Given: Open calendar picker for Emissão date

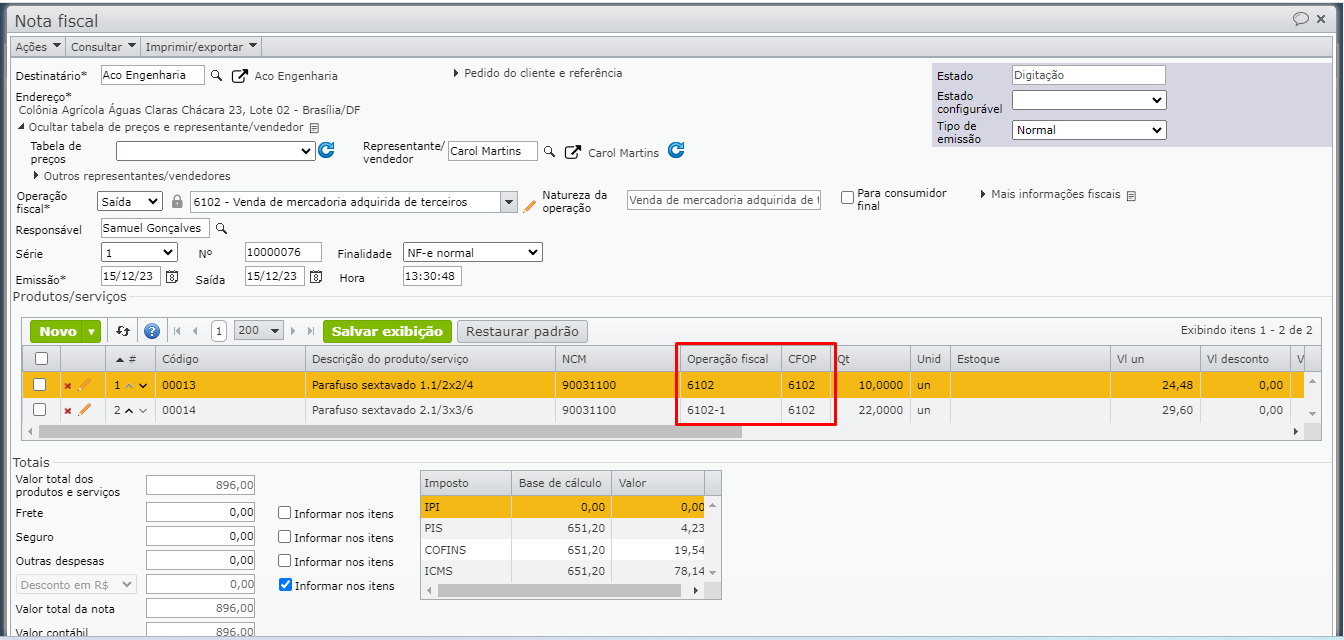Looking at the screenshot, I should [172, 277].
